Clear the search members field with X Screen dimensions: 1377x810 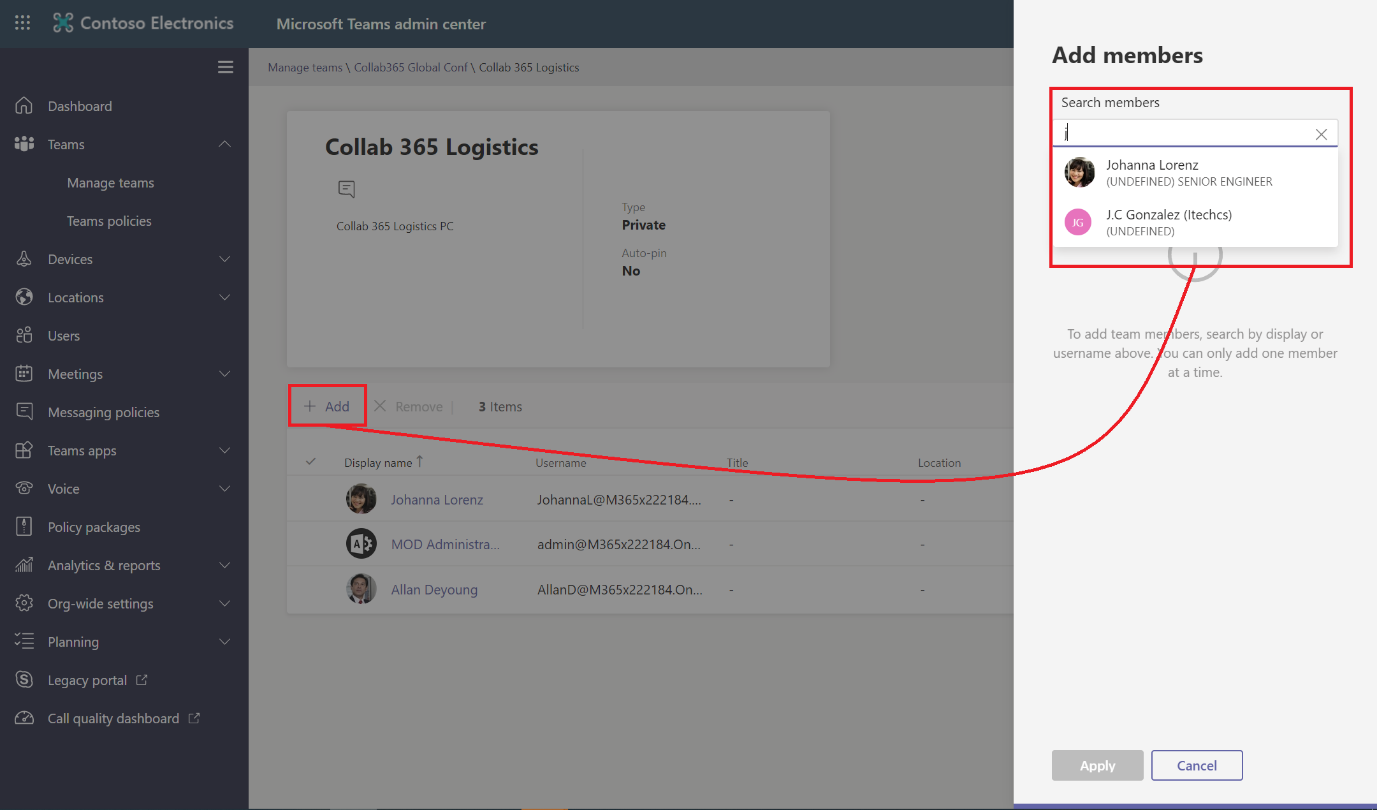[1321, 134]
